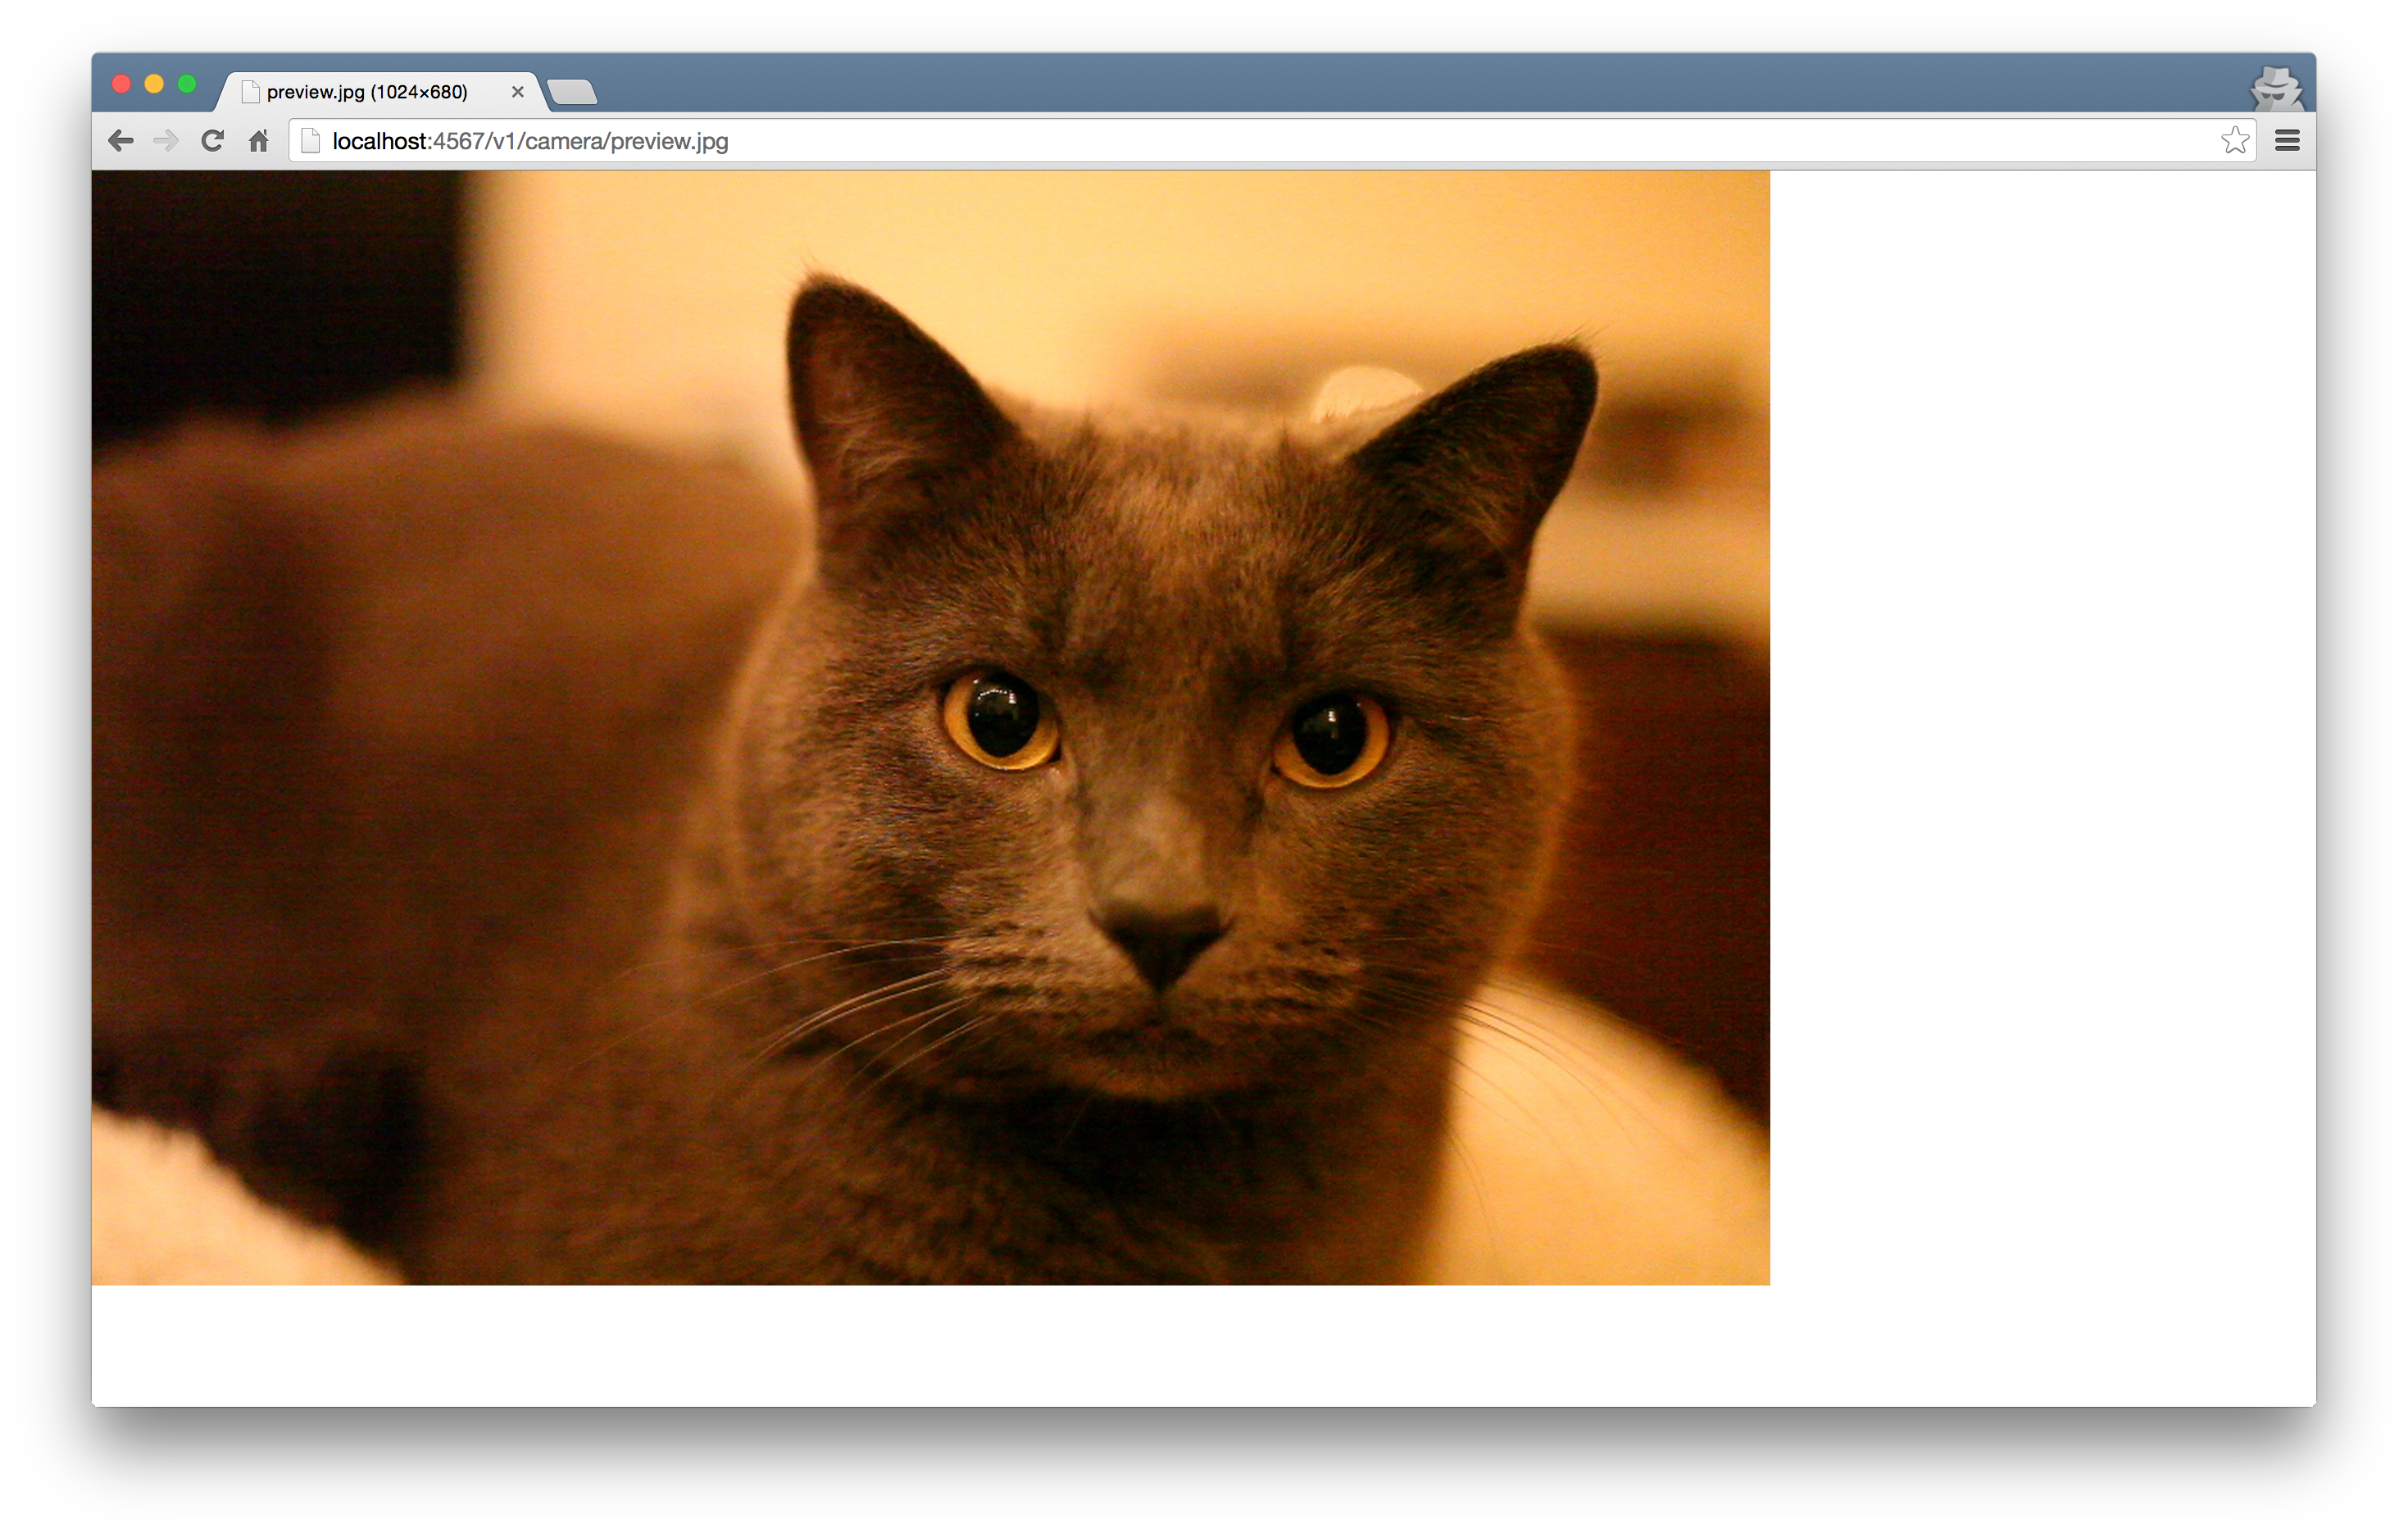Viewport: 2408px width, 1538px height.
Task: Click the forward navigation arrow
Action: click(166, 141)
